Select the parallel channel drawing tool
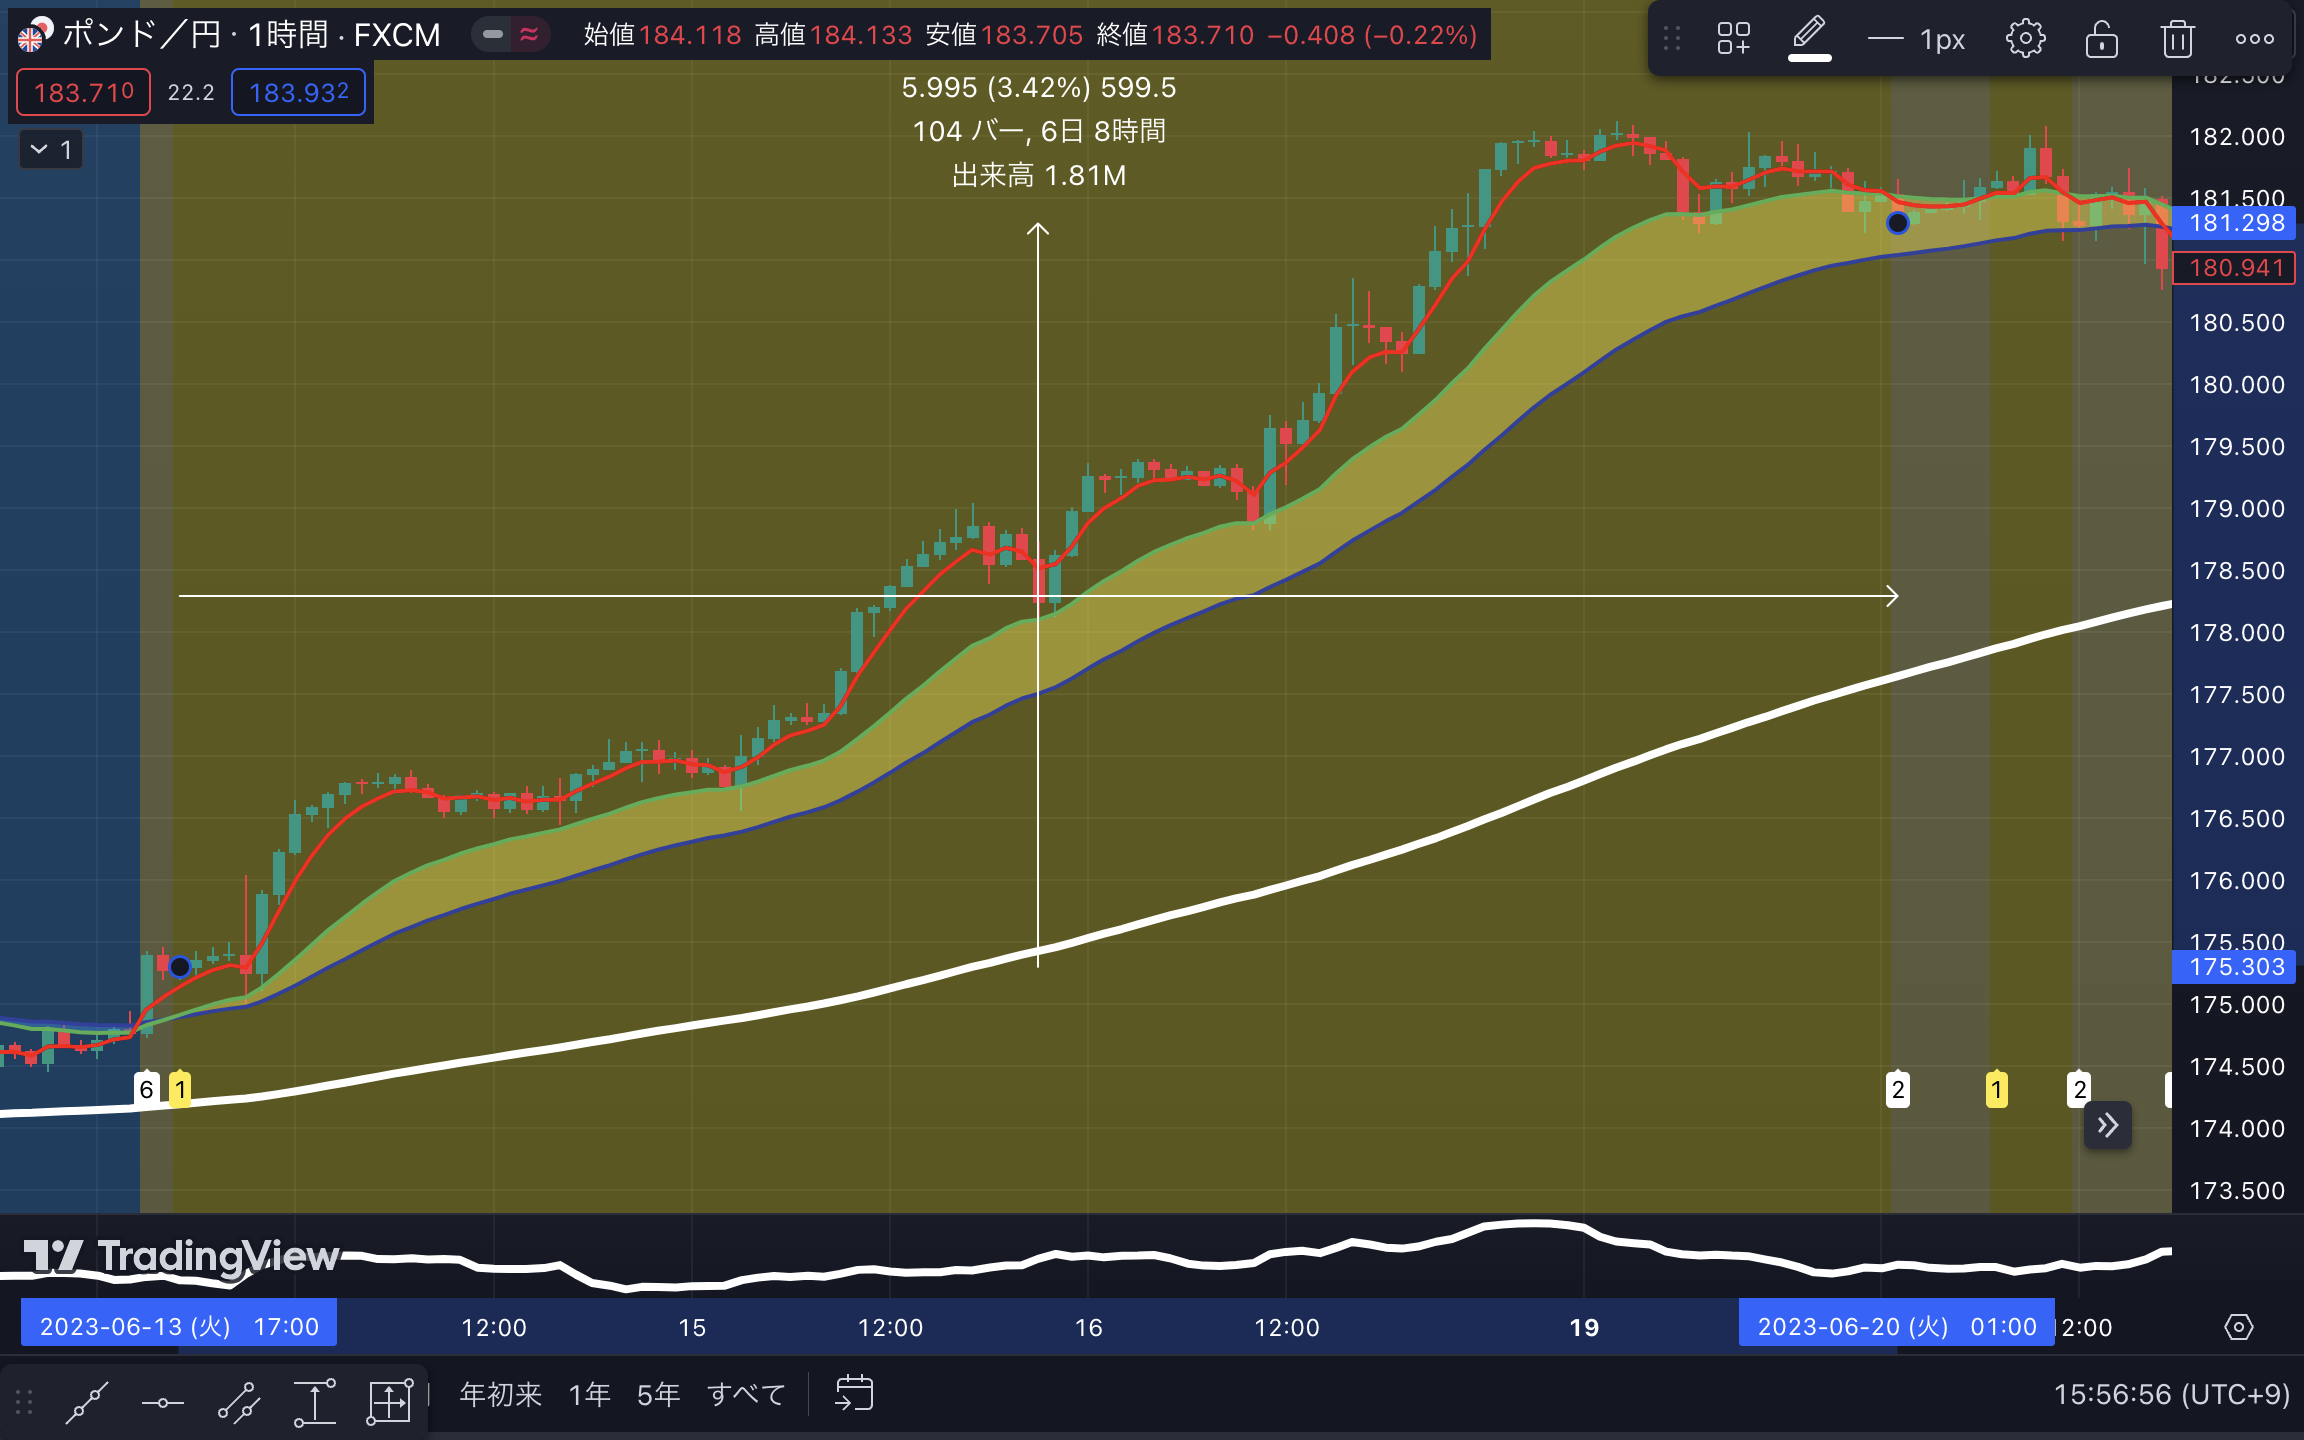This screenshot has height=1440, width=2304. click(239, 1402)
